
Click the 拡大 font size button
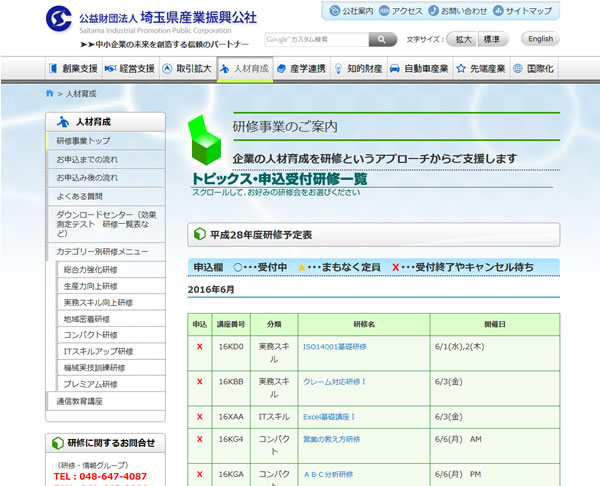pos(463,39)
